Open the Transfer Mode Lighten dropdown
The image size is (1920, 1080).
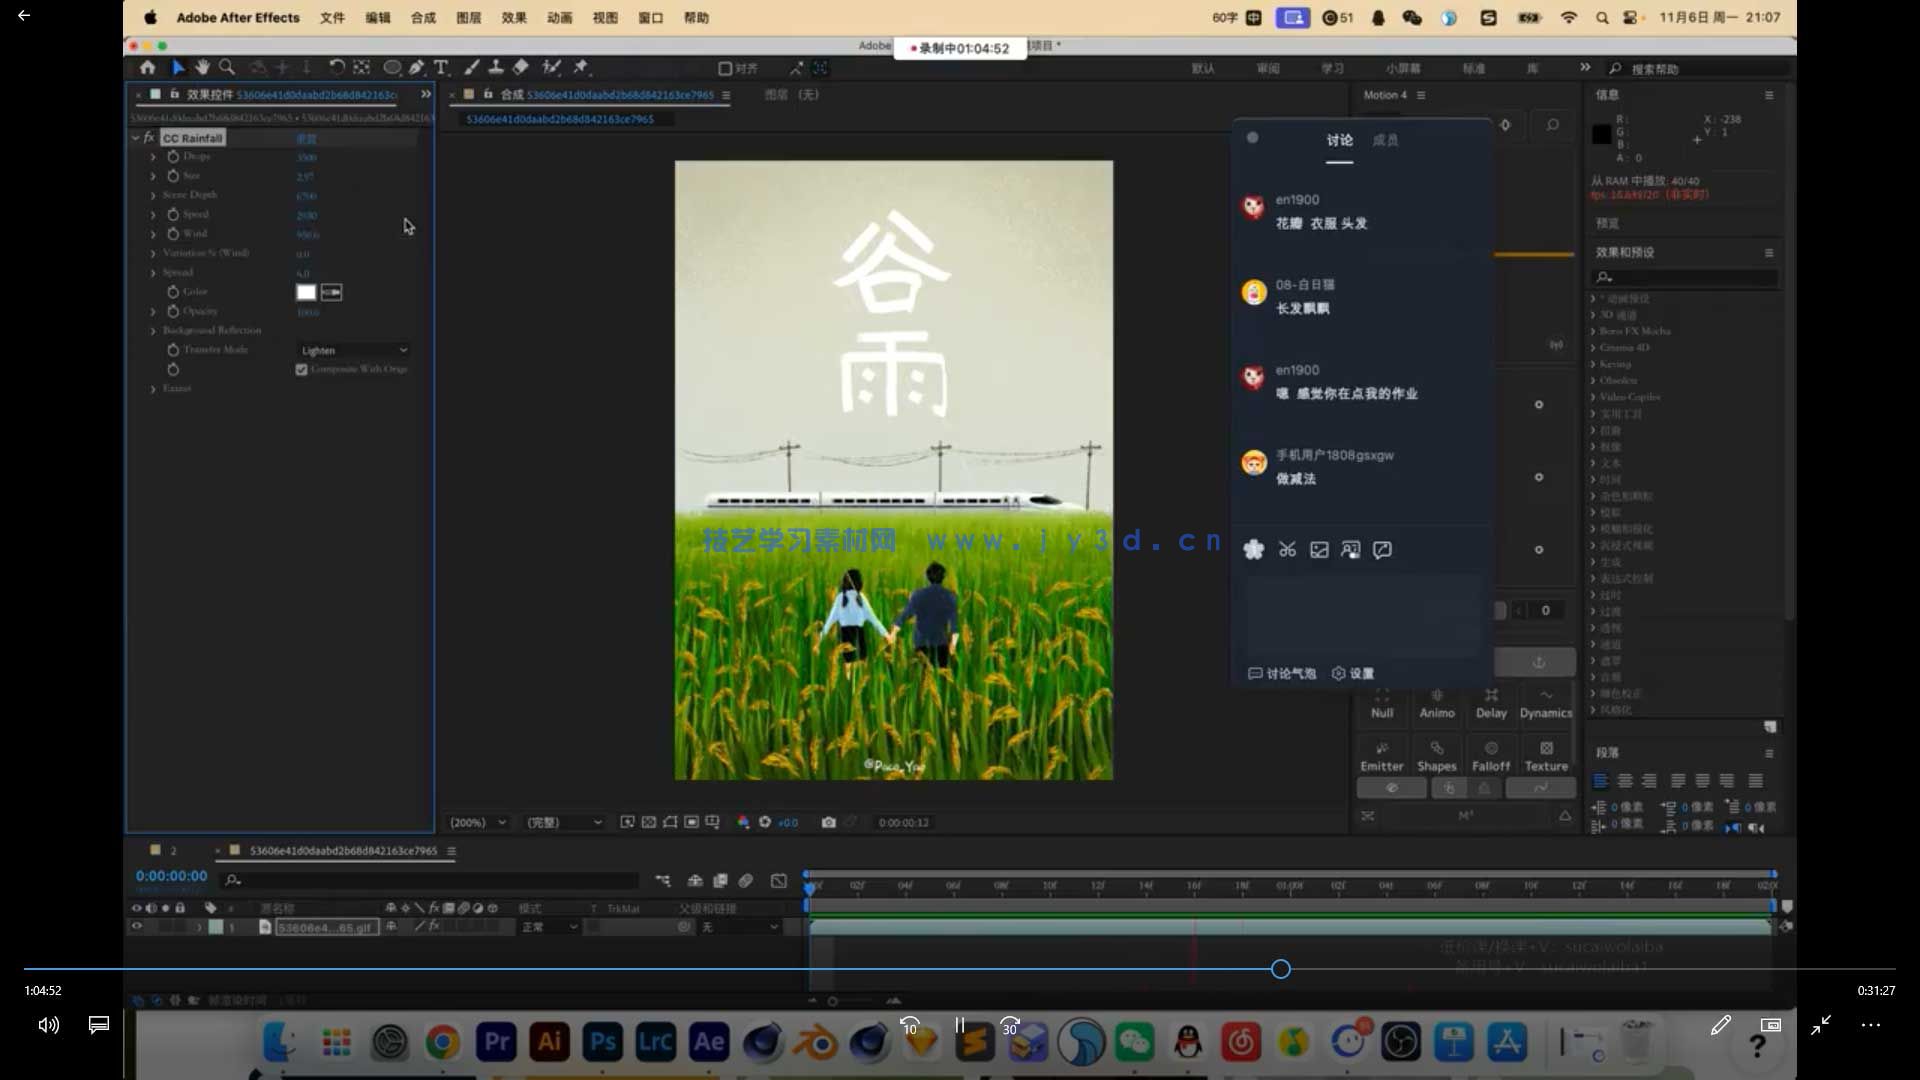click(x=353, y=350)
